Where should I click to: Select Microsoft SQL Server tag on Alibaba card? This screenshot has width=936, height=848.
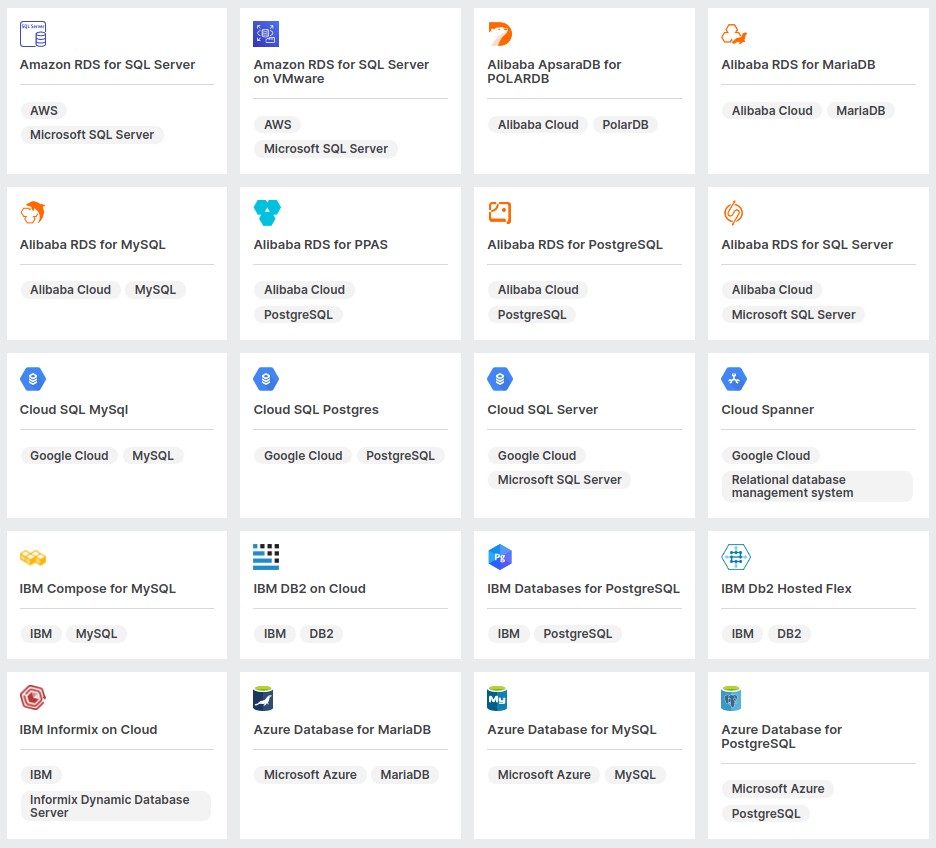(x=793, y=315)
